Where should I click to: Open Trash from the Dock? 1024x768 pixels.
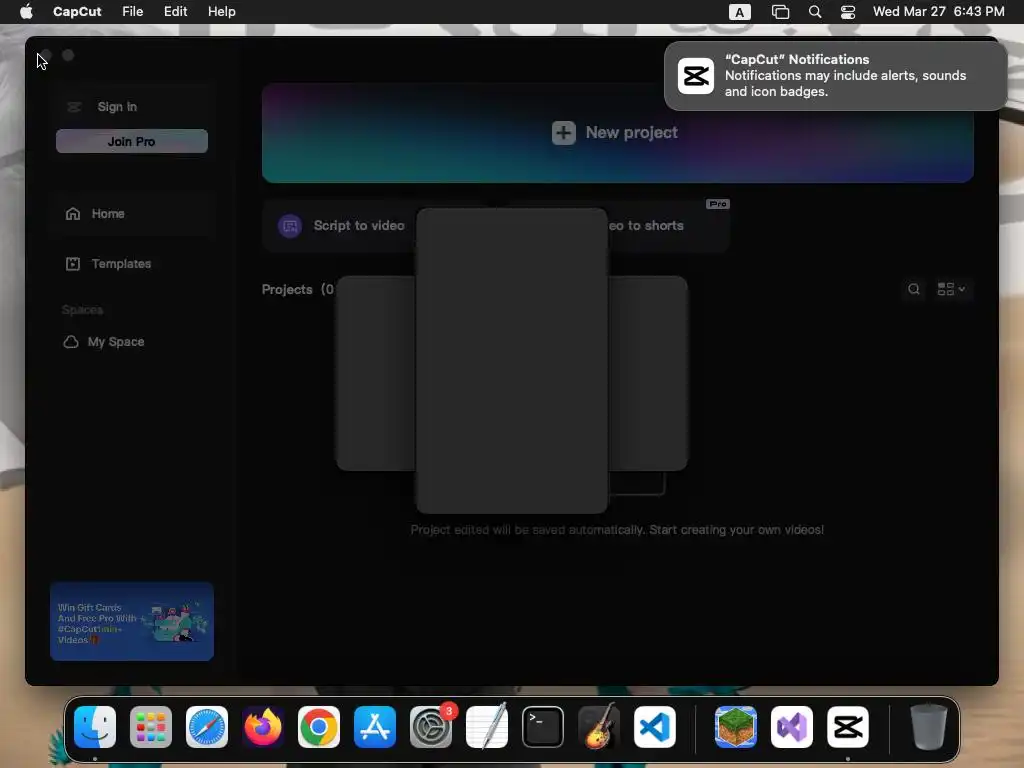[929, 727]
